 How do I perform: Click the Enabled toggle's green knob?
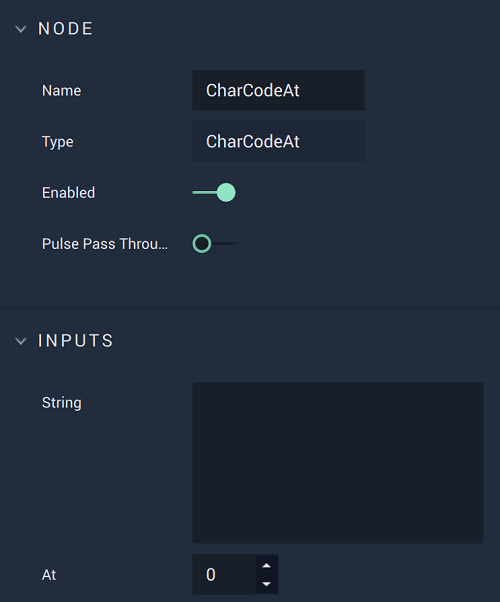(x=226, y=192)
